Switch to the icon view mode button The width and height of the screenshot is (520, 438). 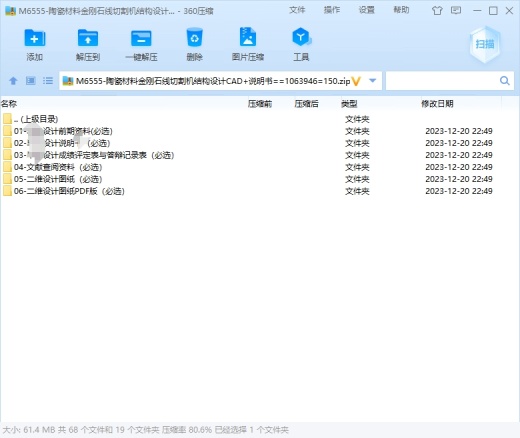(31, 81)
